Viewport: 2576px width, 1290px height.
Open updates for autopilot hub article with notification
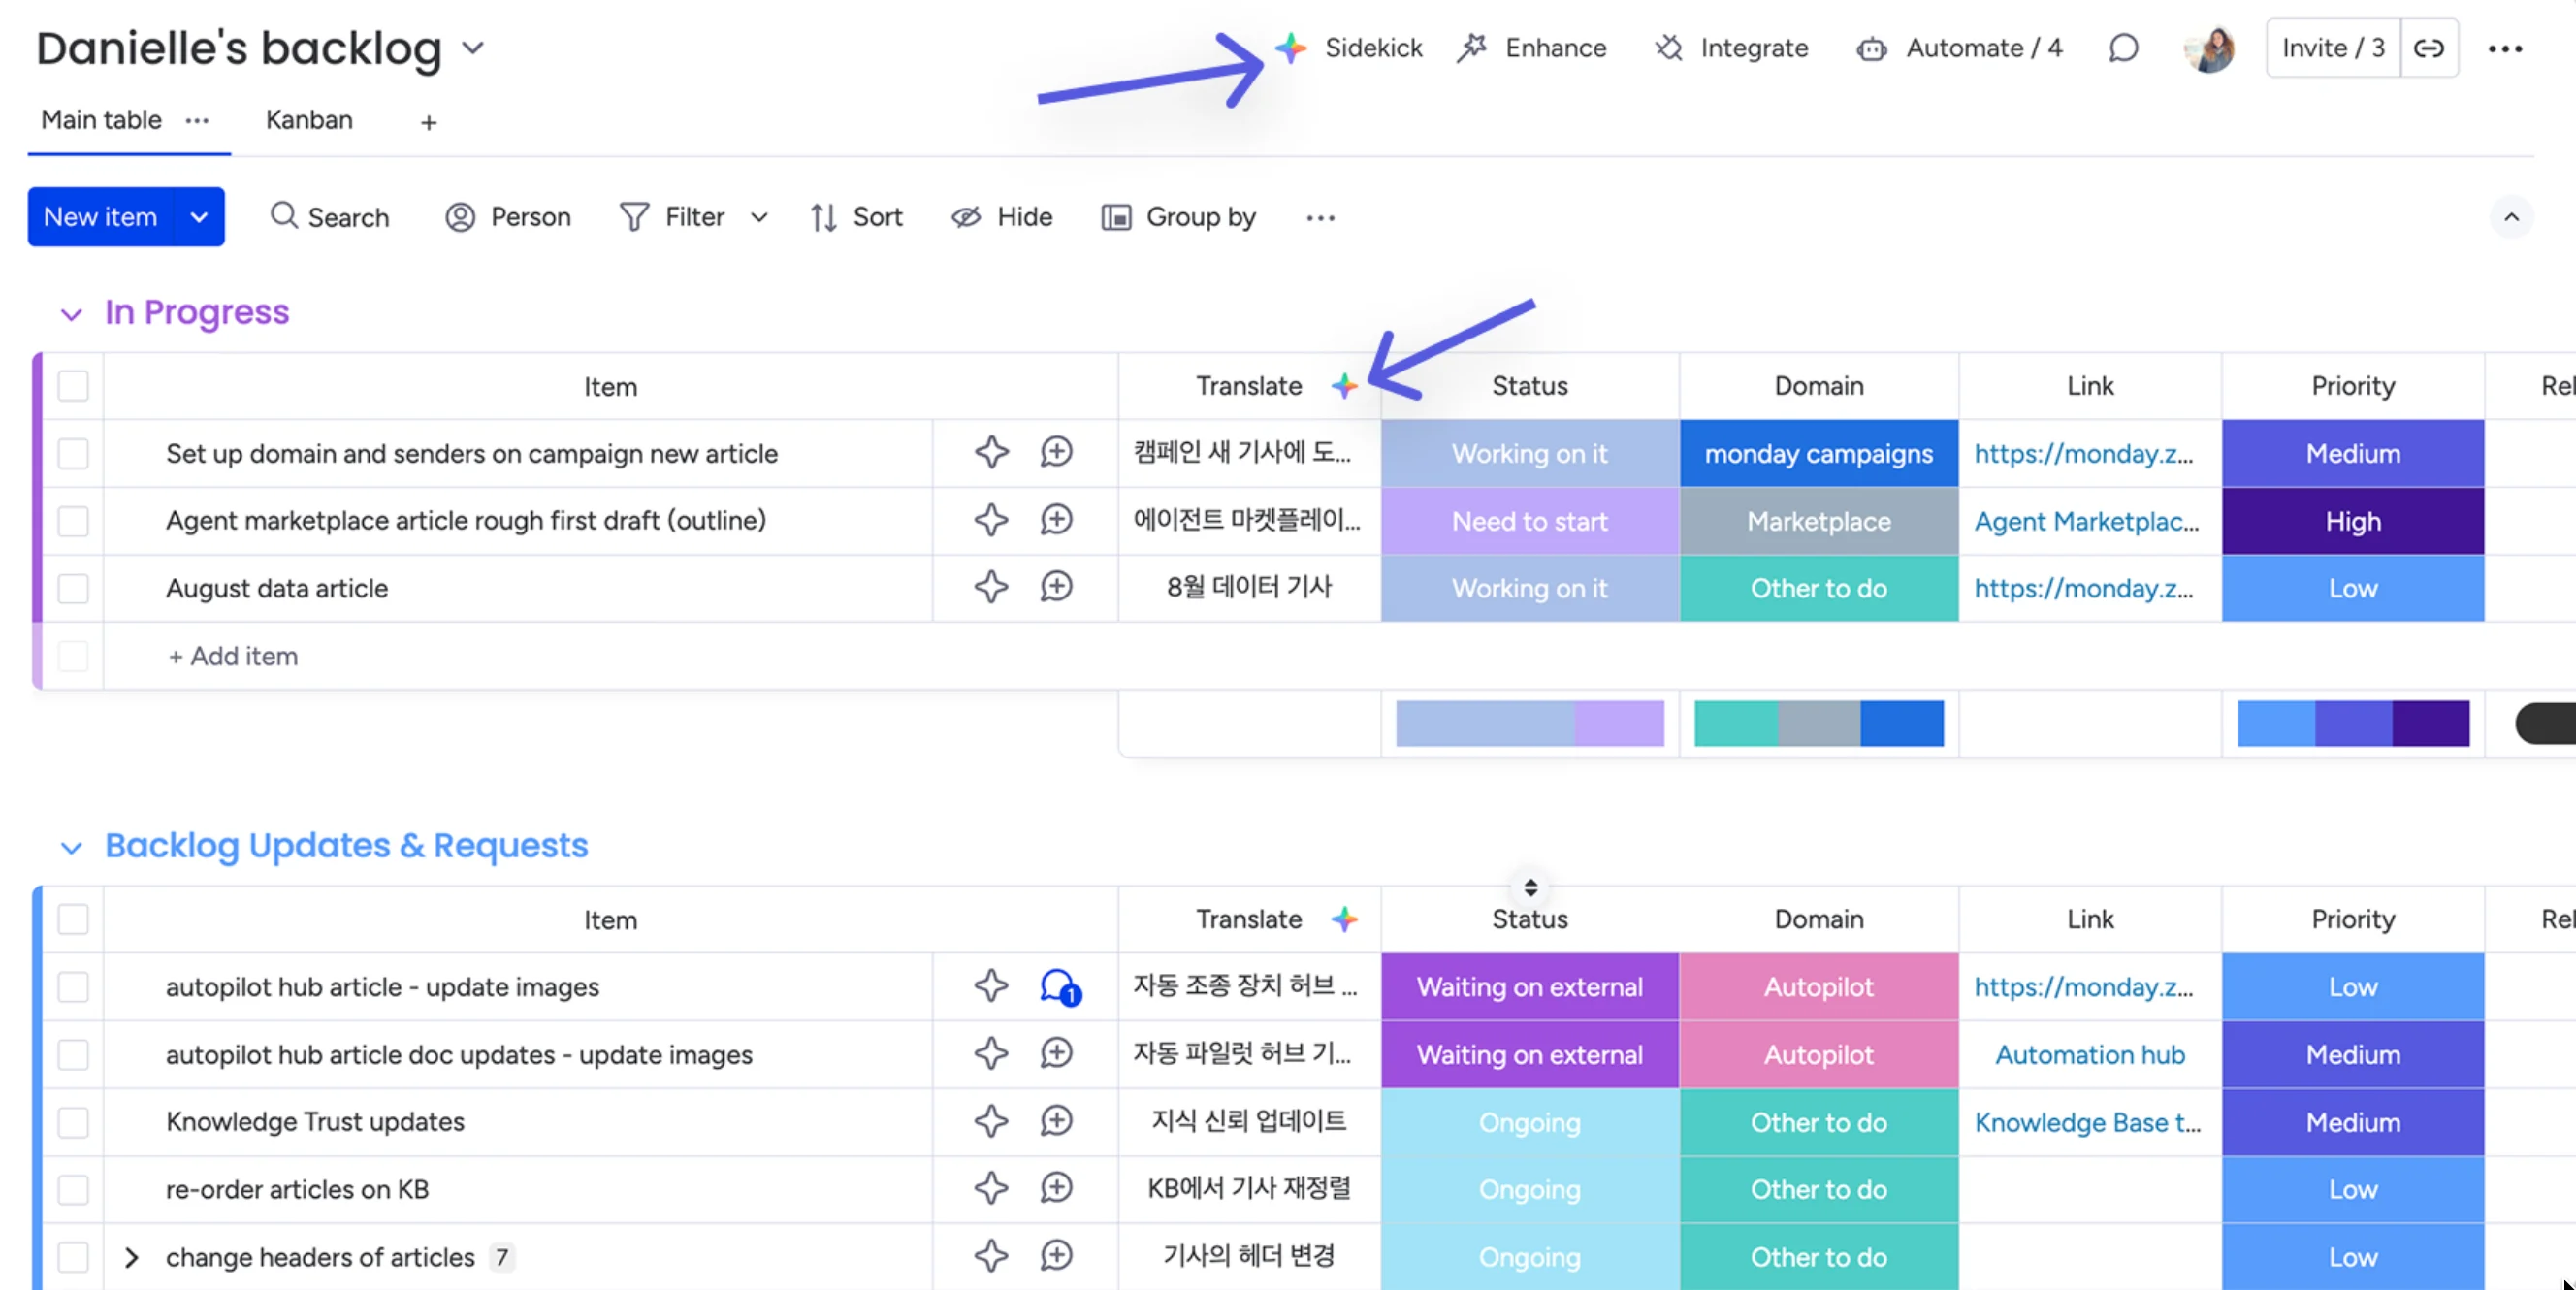tap(1059, 987)
